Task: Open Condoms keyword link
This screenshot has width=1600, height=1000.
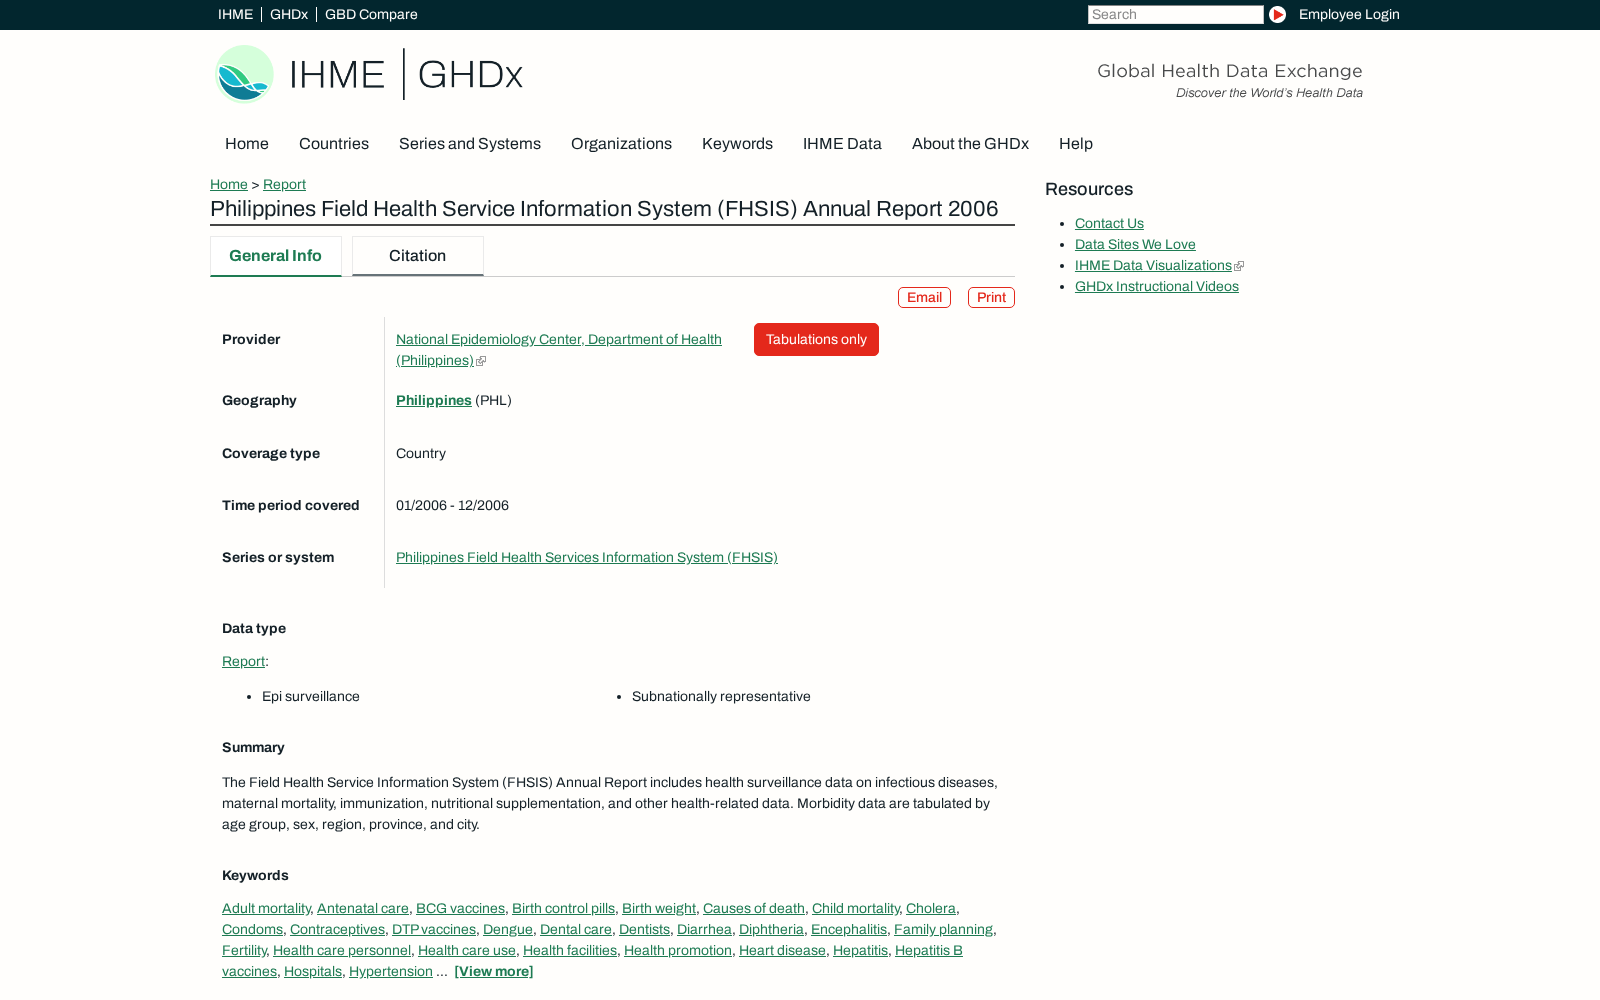Action: point(252,929)
